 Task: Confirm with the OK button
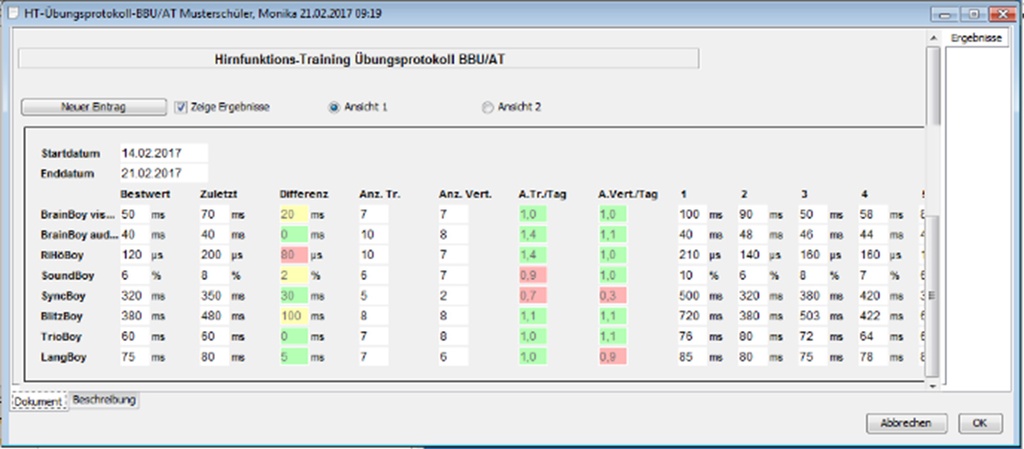point(980,423)
